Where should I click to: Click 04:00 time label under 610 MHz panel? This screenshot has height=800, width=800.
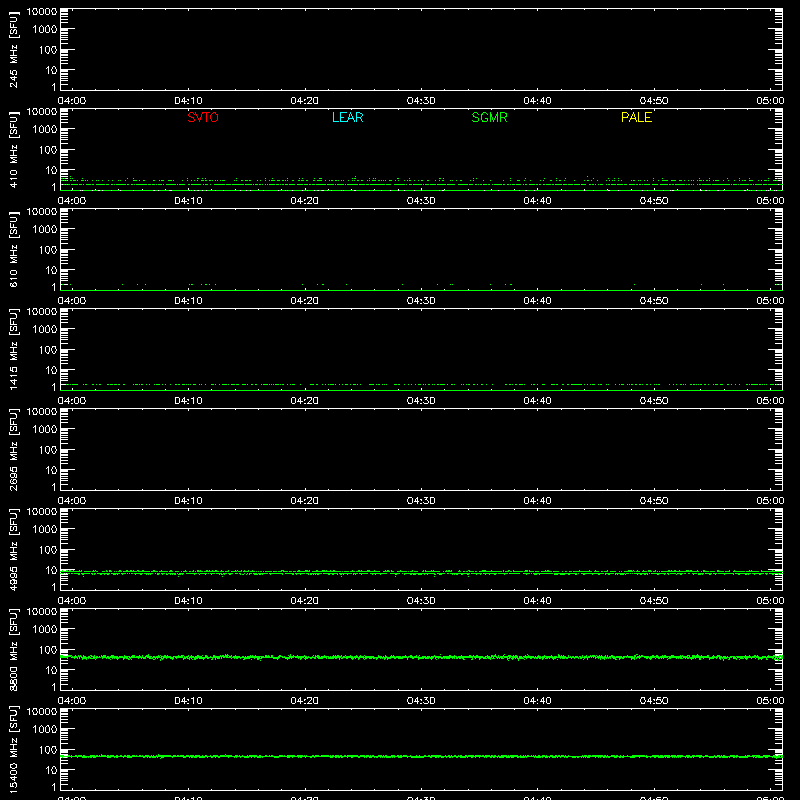(x=72, y=301)
